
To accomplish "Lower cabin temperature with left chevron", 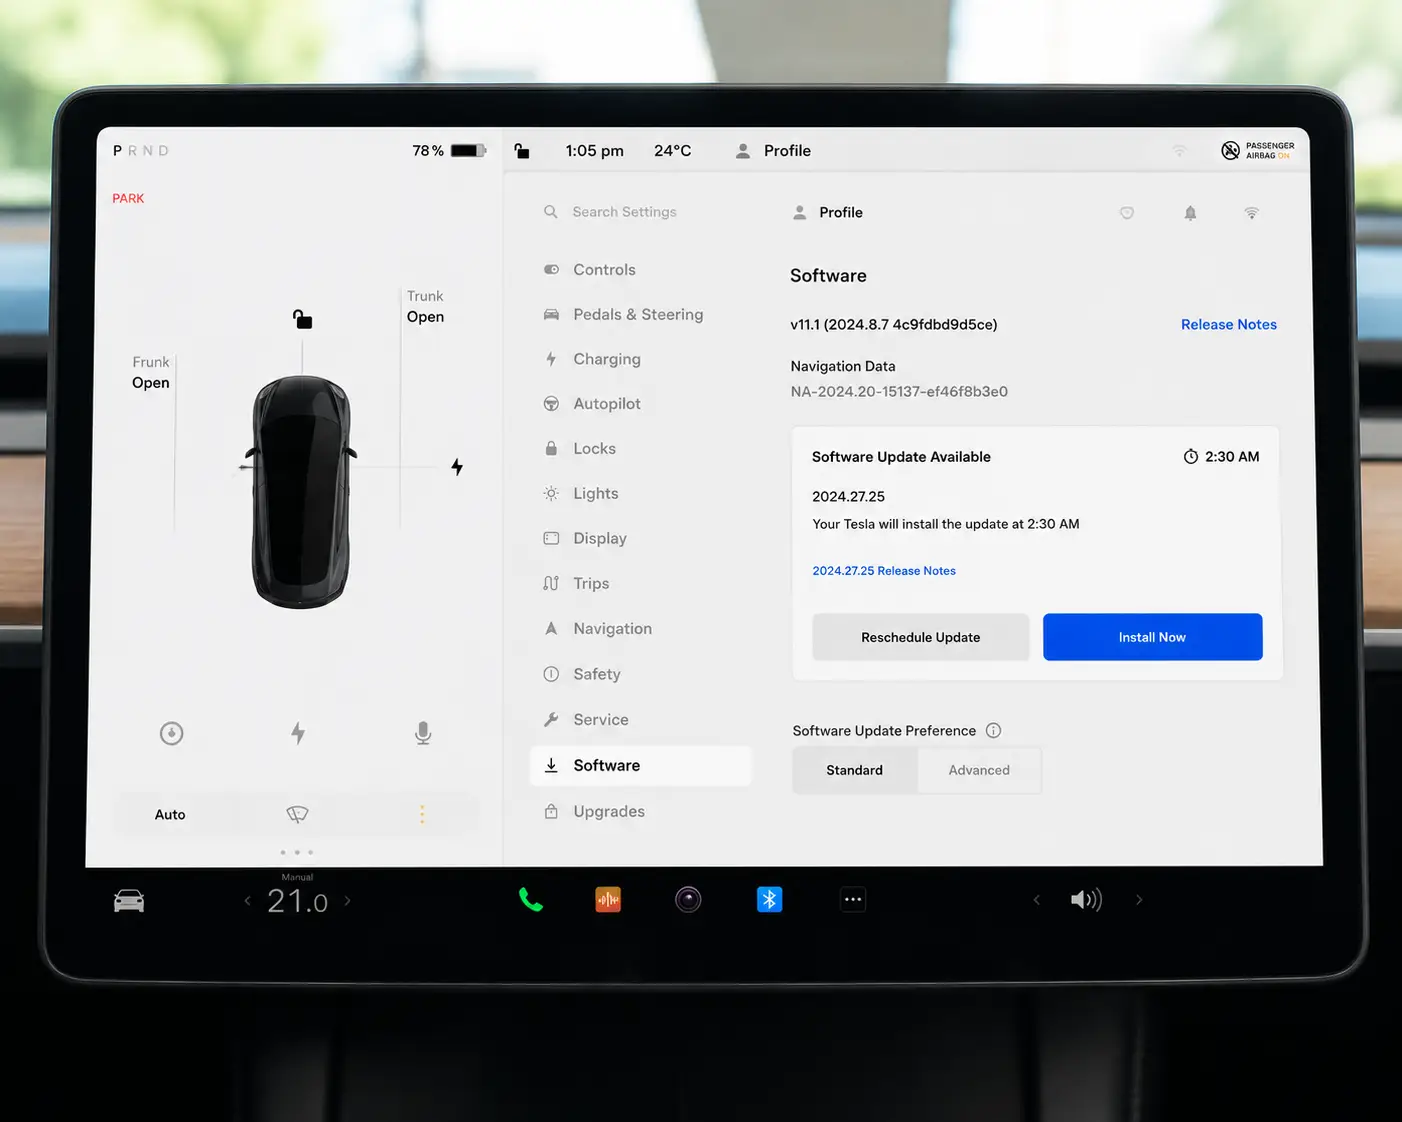I will pos(247,901).
